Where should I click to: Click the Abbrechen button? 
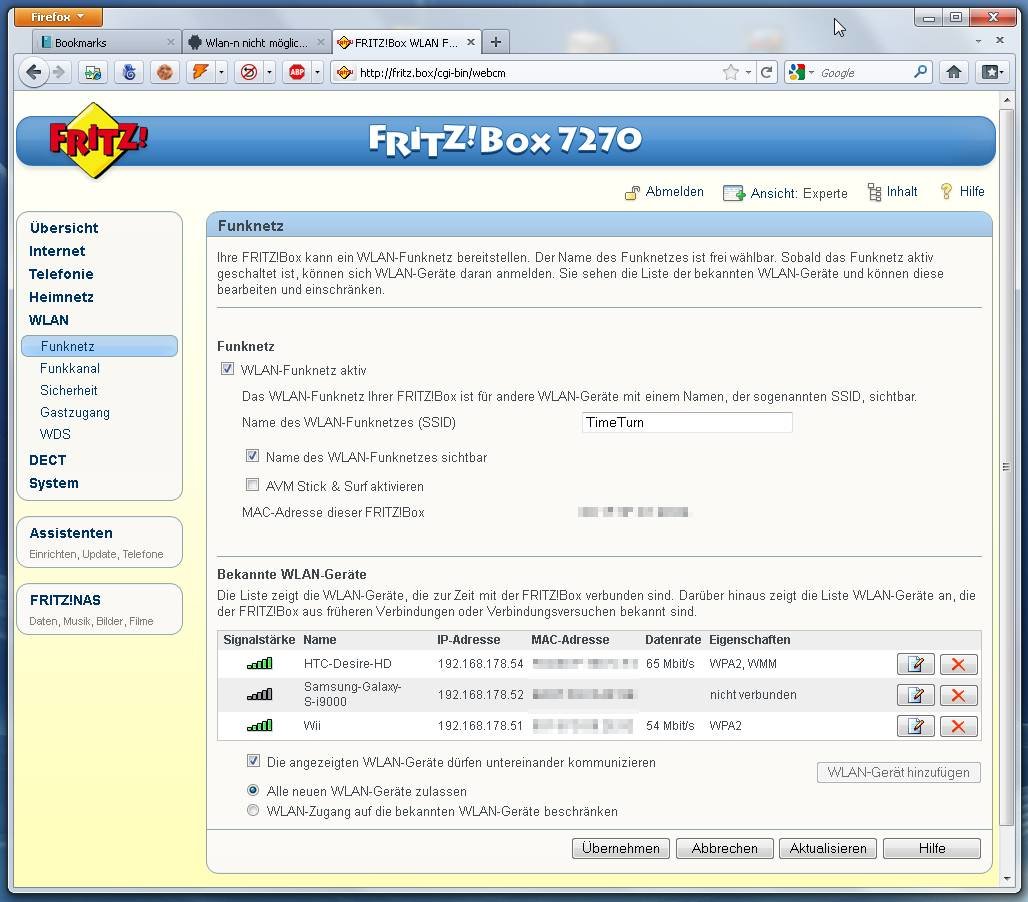coord(724,848)
